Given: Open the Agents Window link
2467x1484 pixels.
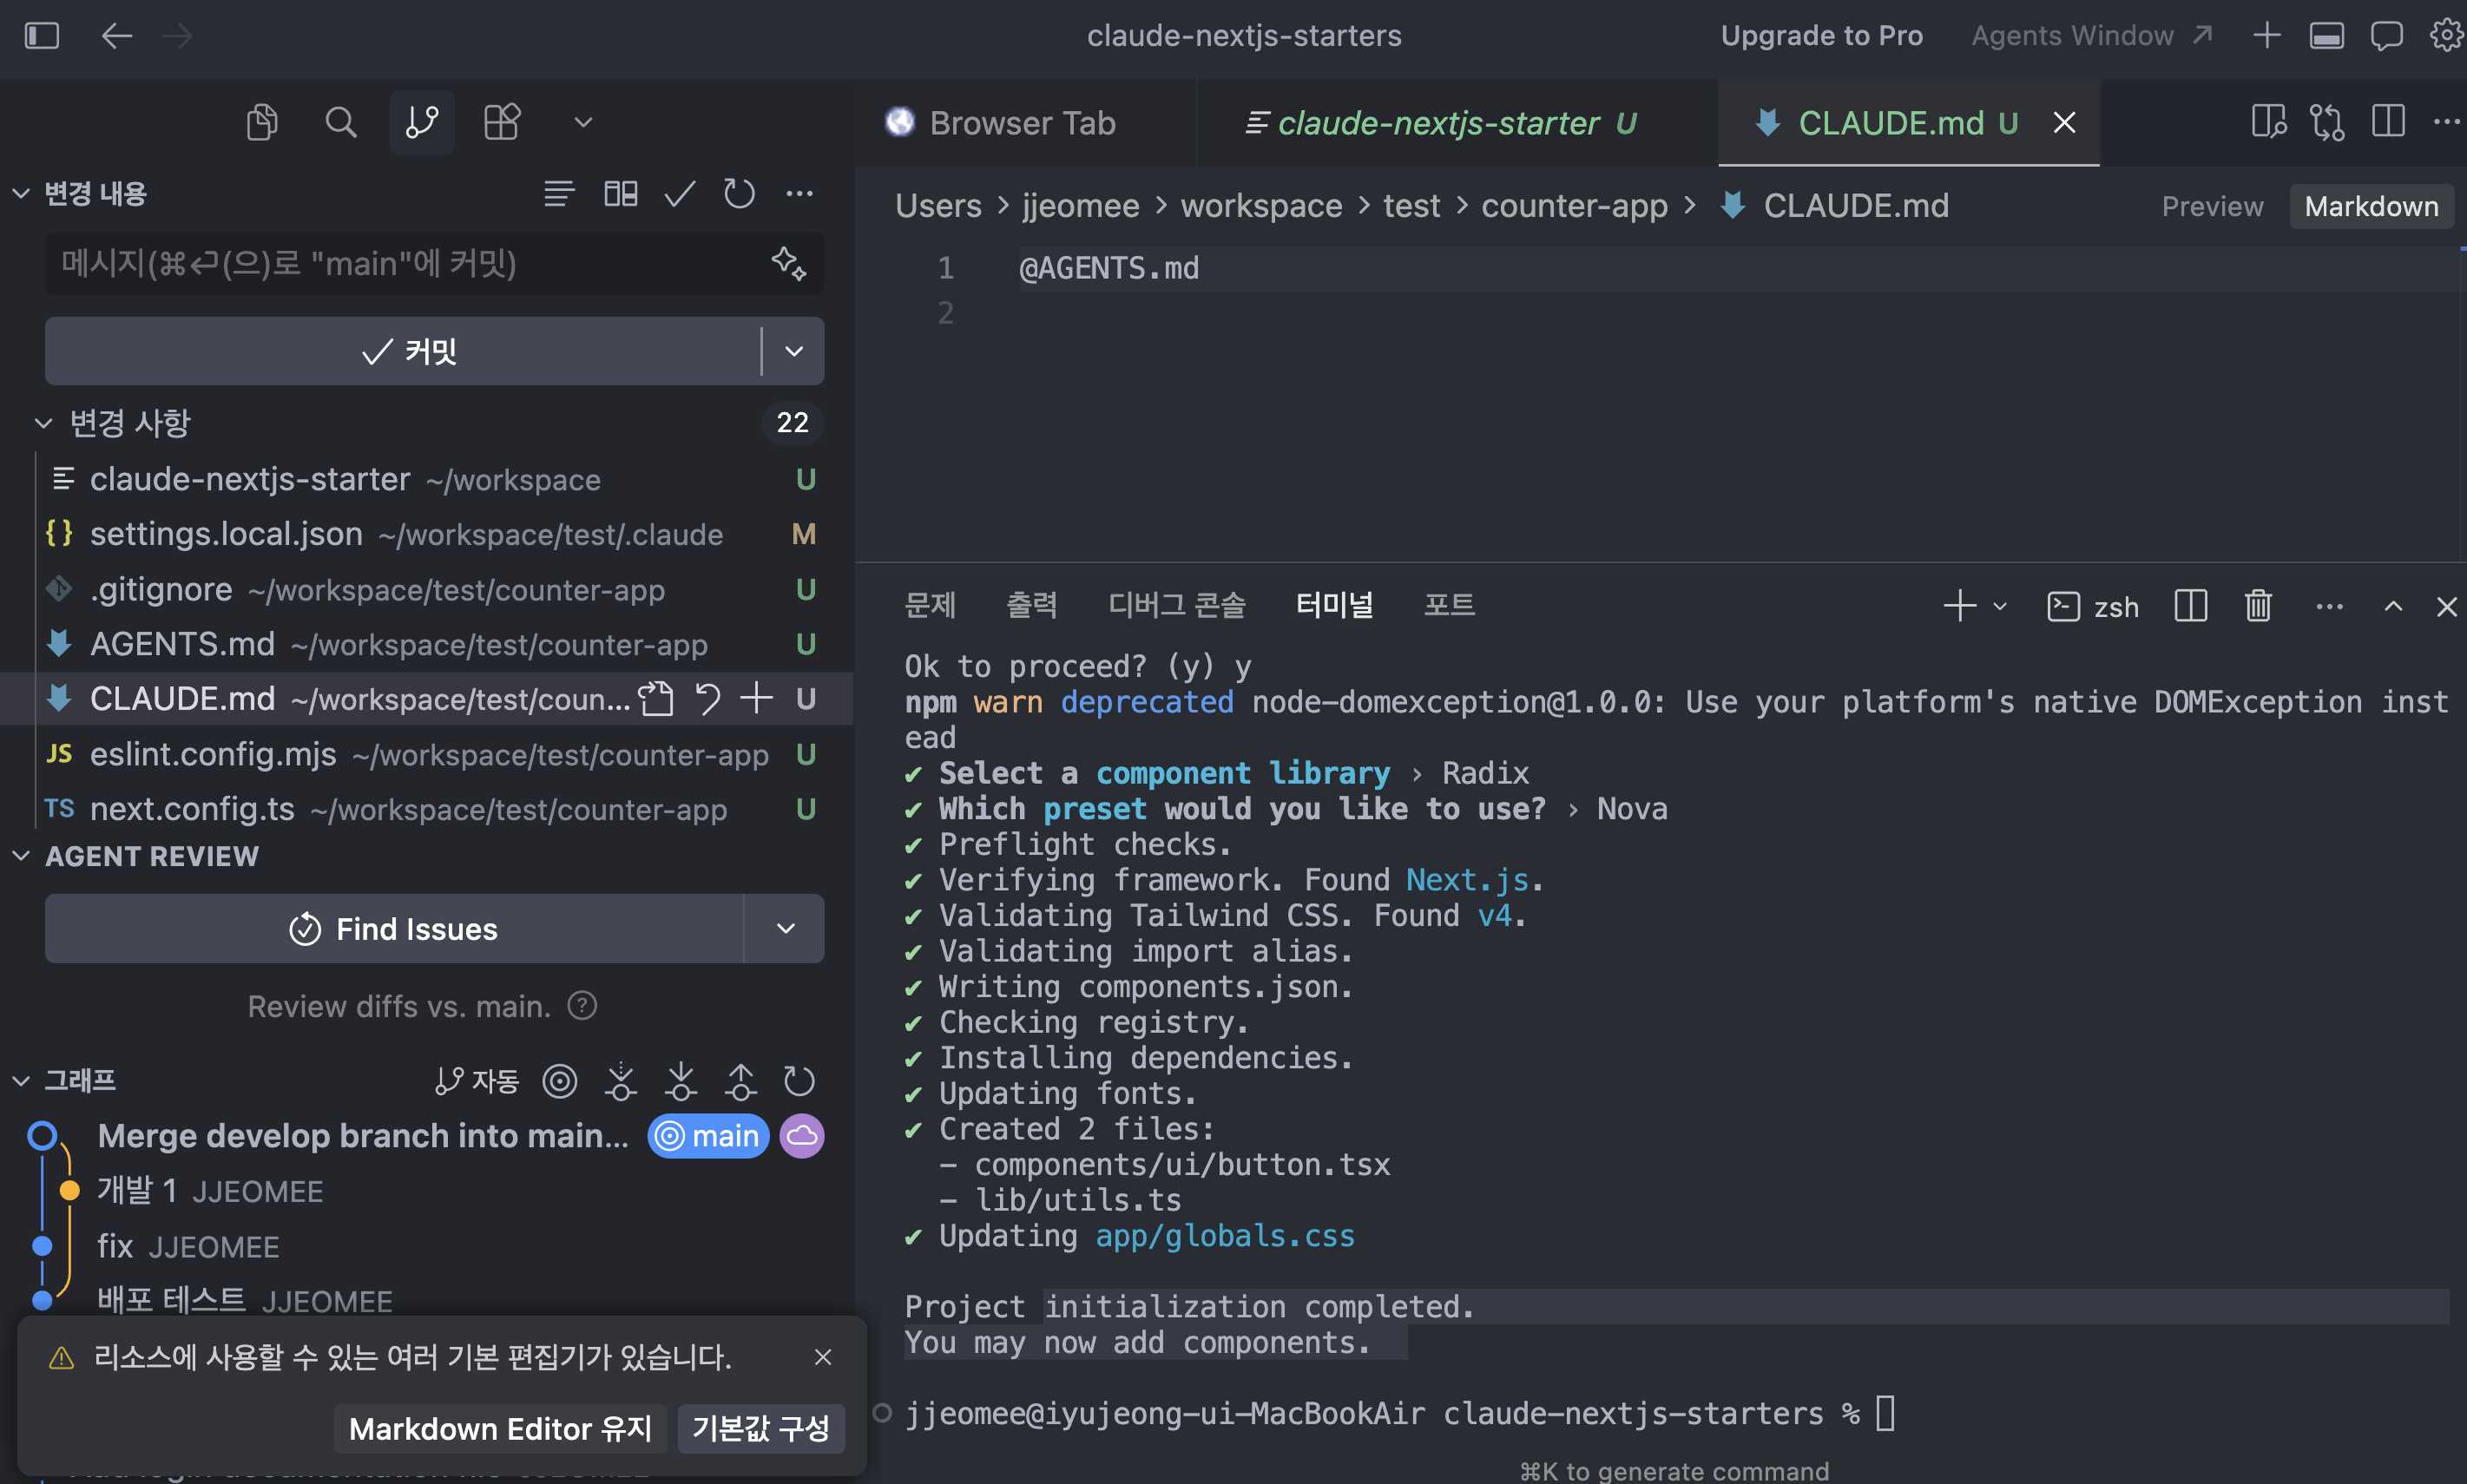Looking at the screenshot, I should click(x=2091, y=36).
